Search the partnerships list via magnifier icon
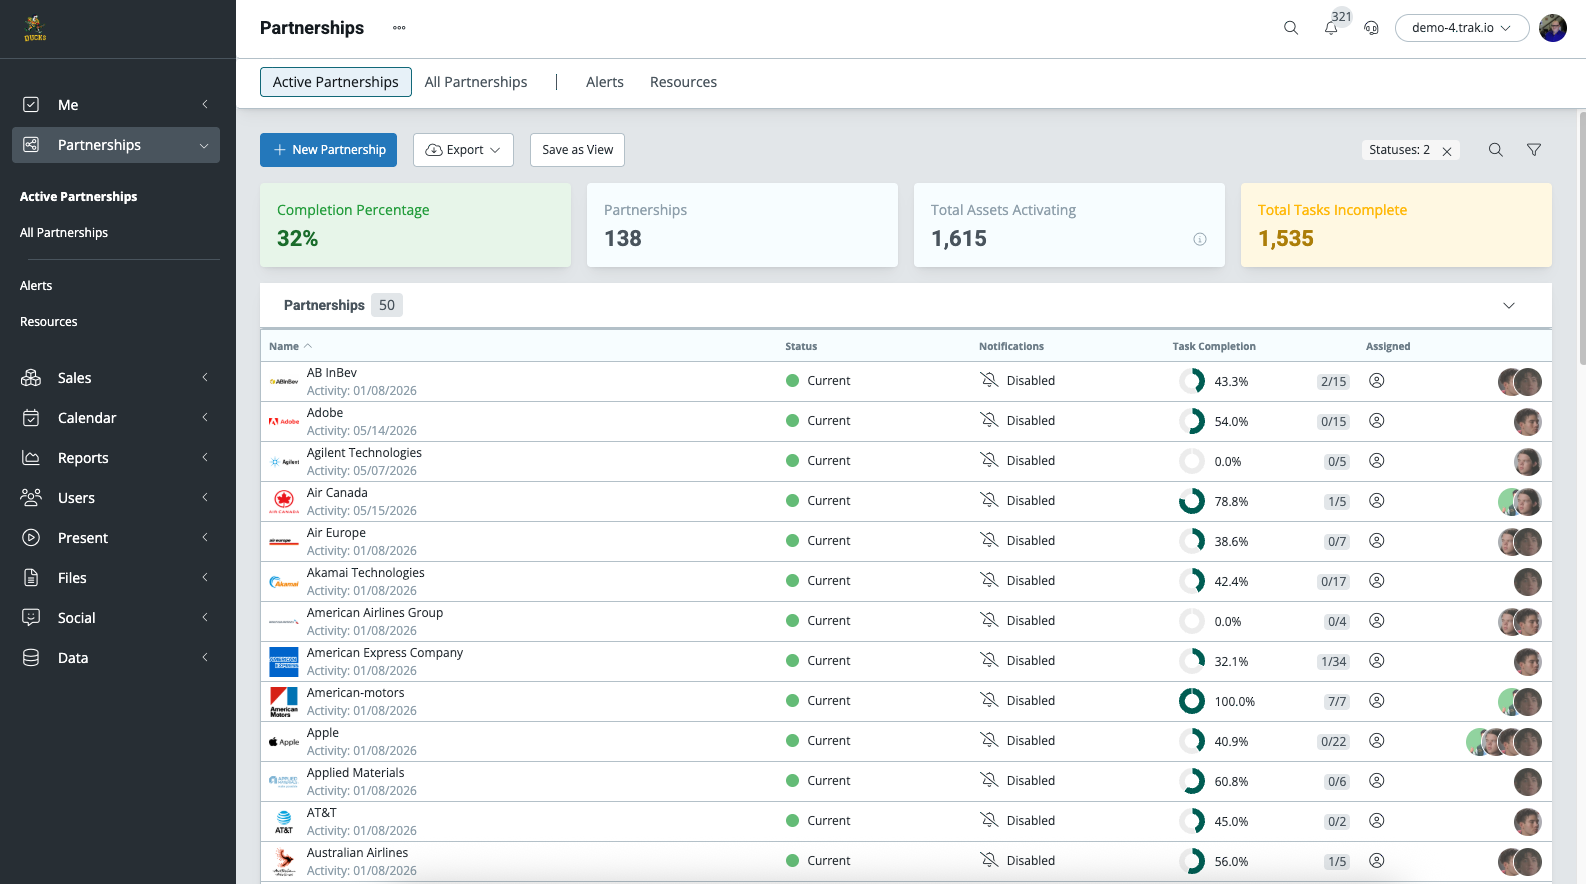The height and width of the screenshot is (884, 1586). pyautogui.click(x=1496, y=150)
